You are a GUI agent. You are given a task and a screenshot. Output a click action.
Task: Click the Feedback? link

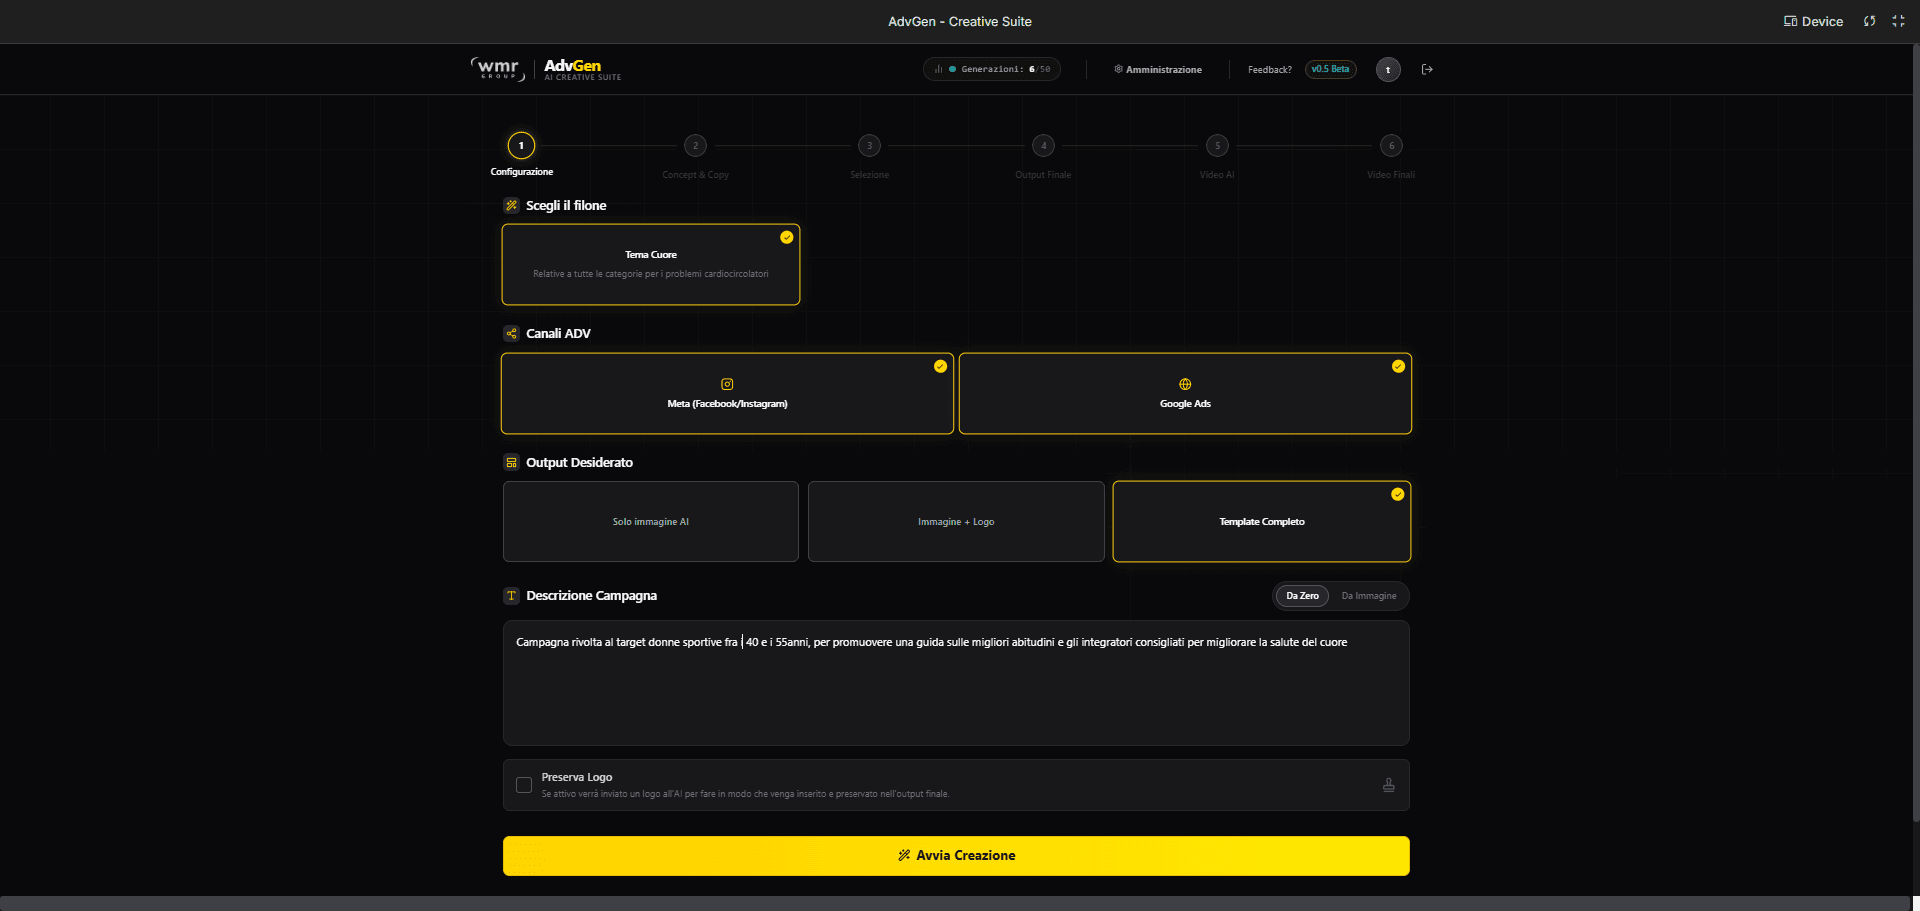pyautogui.click(x=1270, y=69)
